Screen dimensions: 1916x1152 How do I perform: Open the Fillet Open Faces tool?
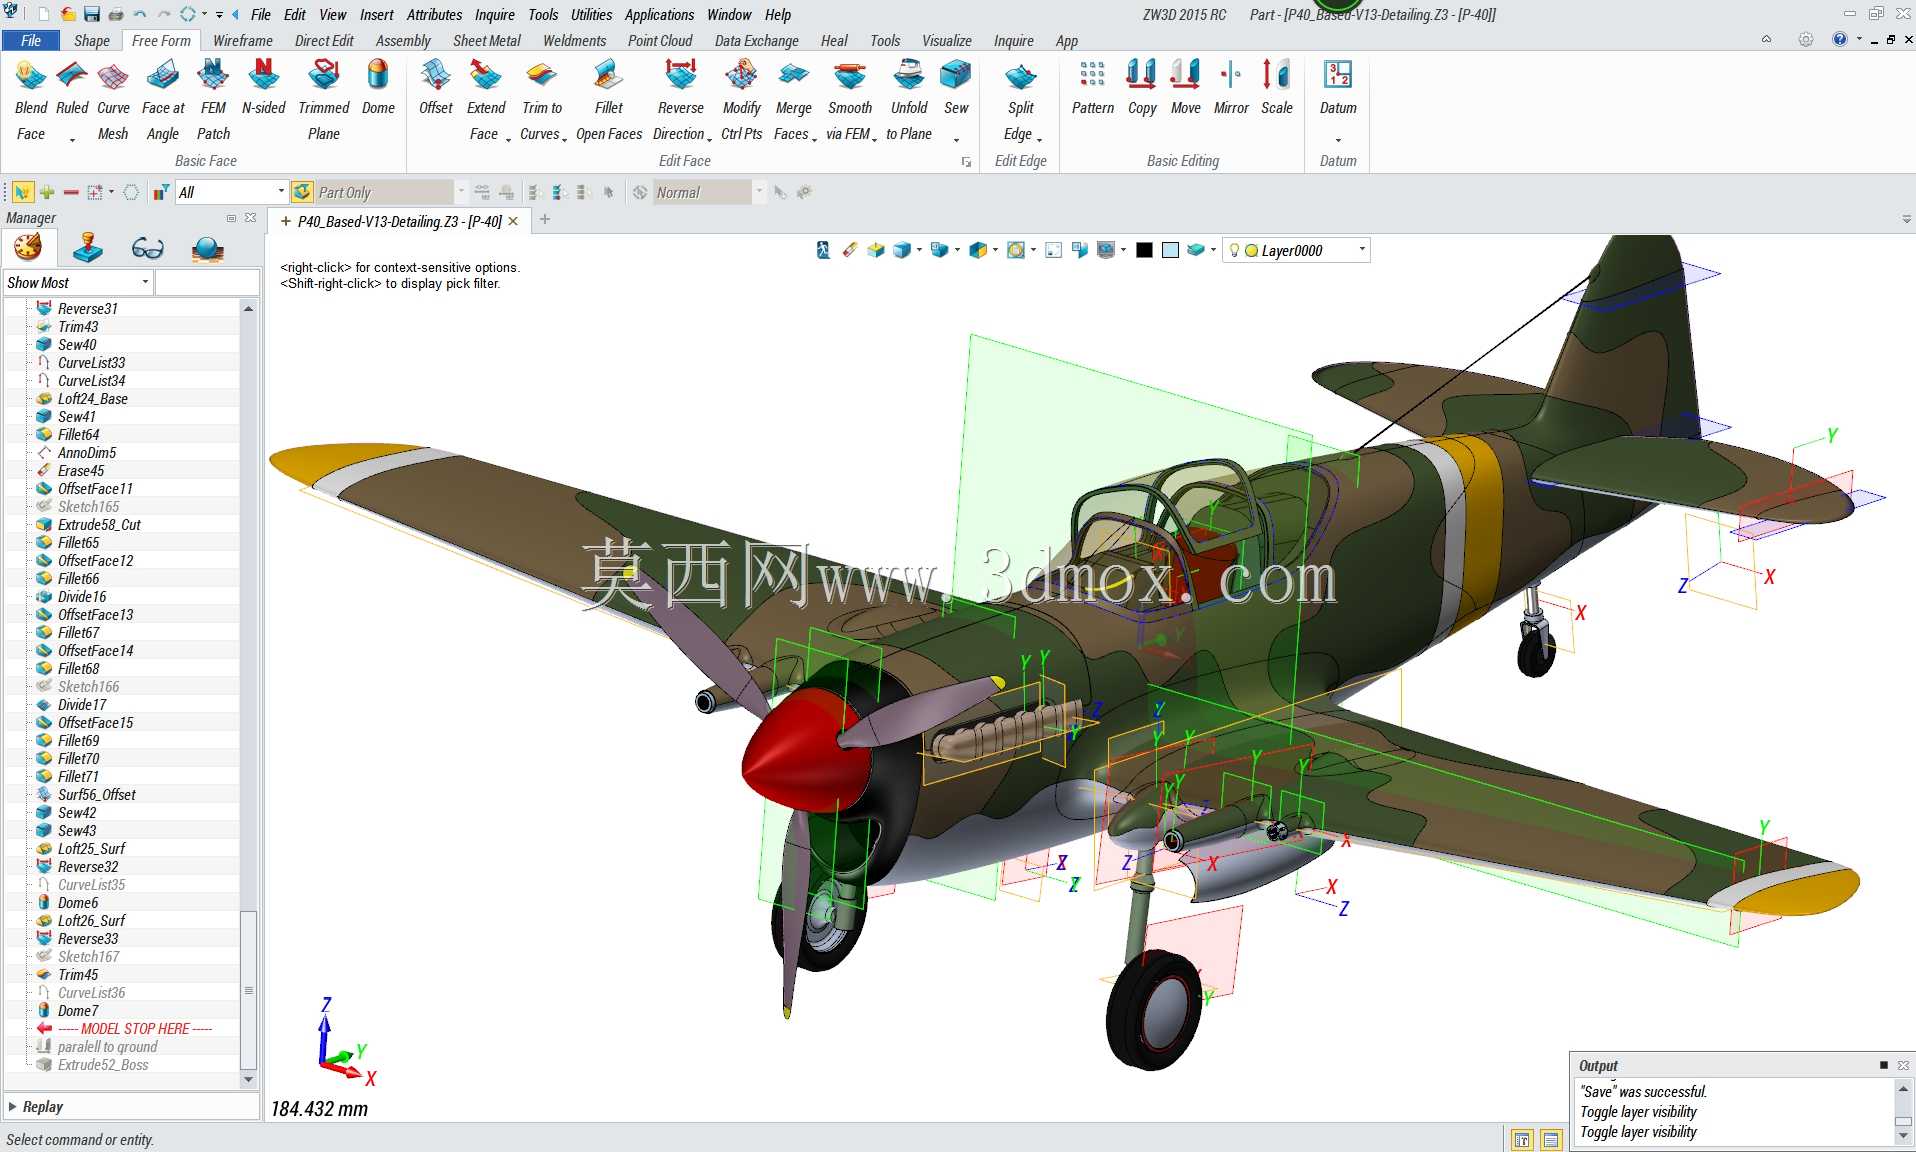(609, 100)
